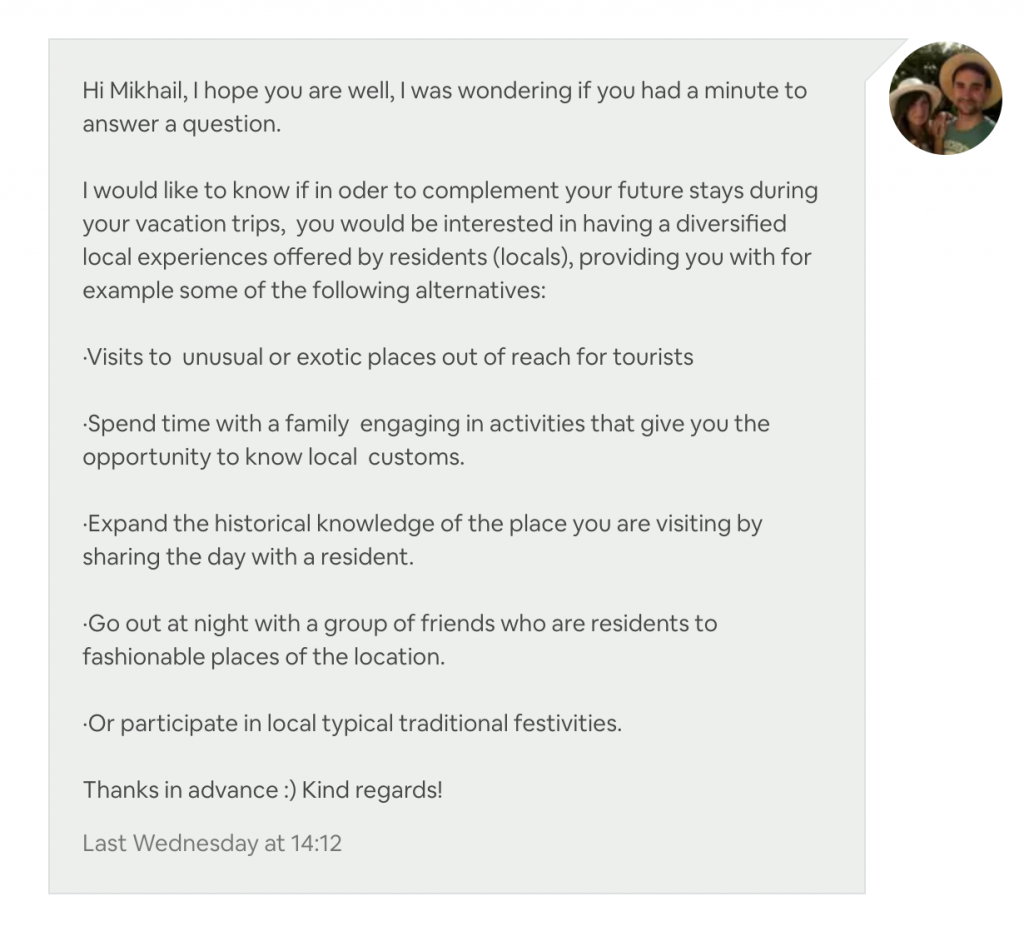Click the message bubble's pointed tail corner
This screenshot has width=1024, height=951.
(887, 59)
